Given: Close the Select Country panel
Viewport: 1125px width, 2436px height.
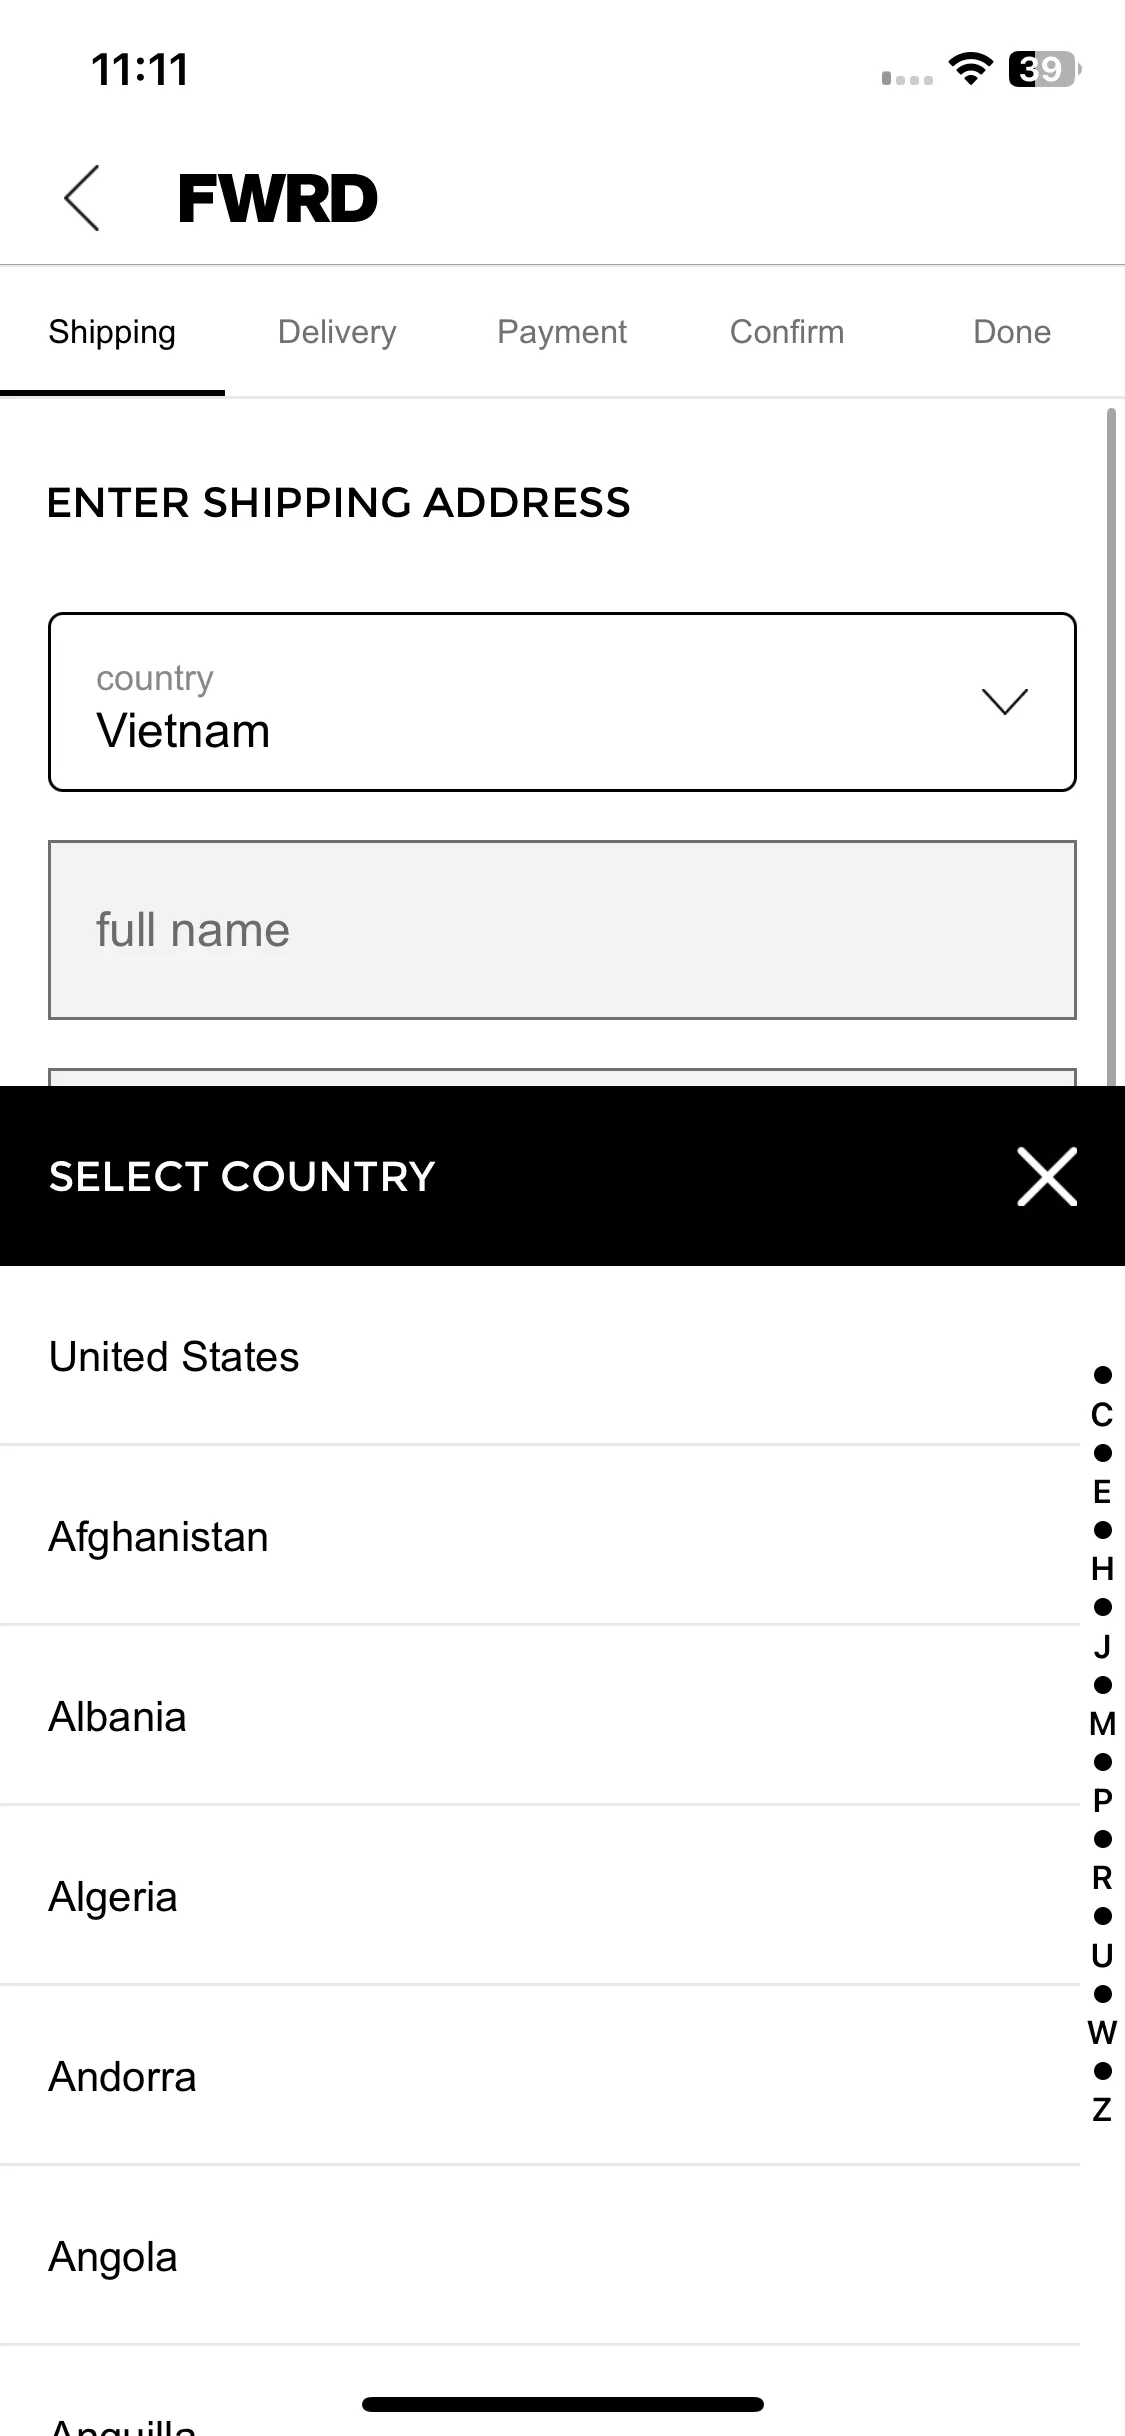Looking at the screenshot, I should pos(1047,1176).
